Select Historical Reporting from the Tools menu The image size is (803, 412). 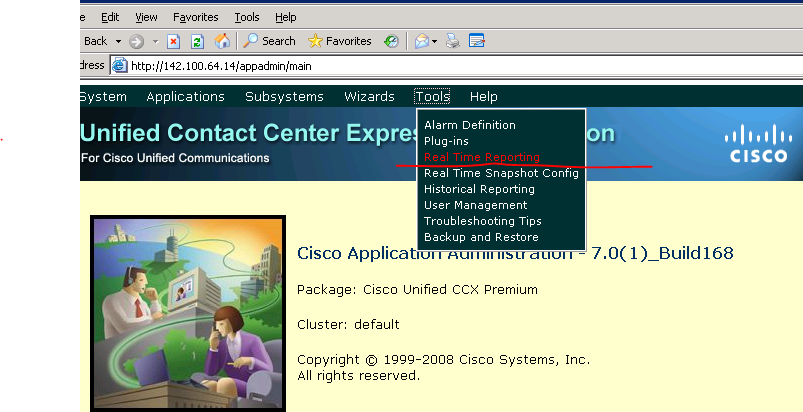click(x=479, y=189)
